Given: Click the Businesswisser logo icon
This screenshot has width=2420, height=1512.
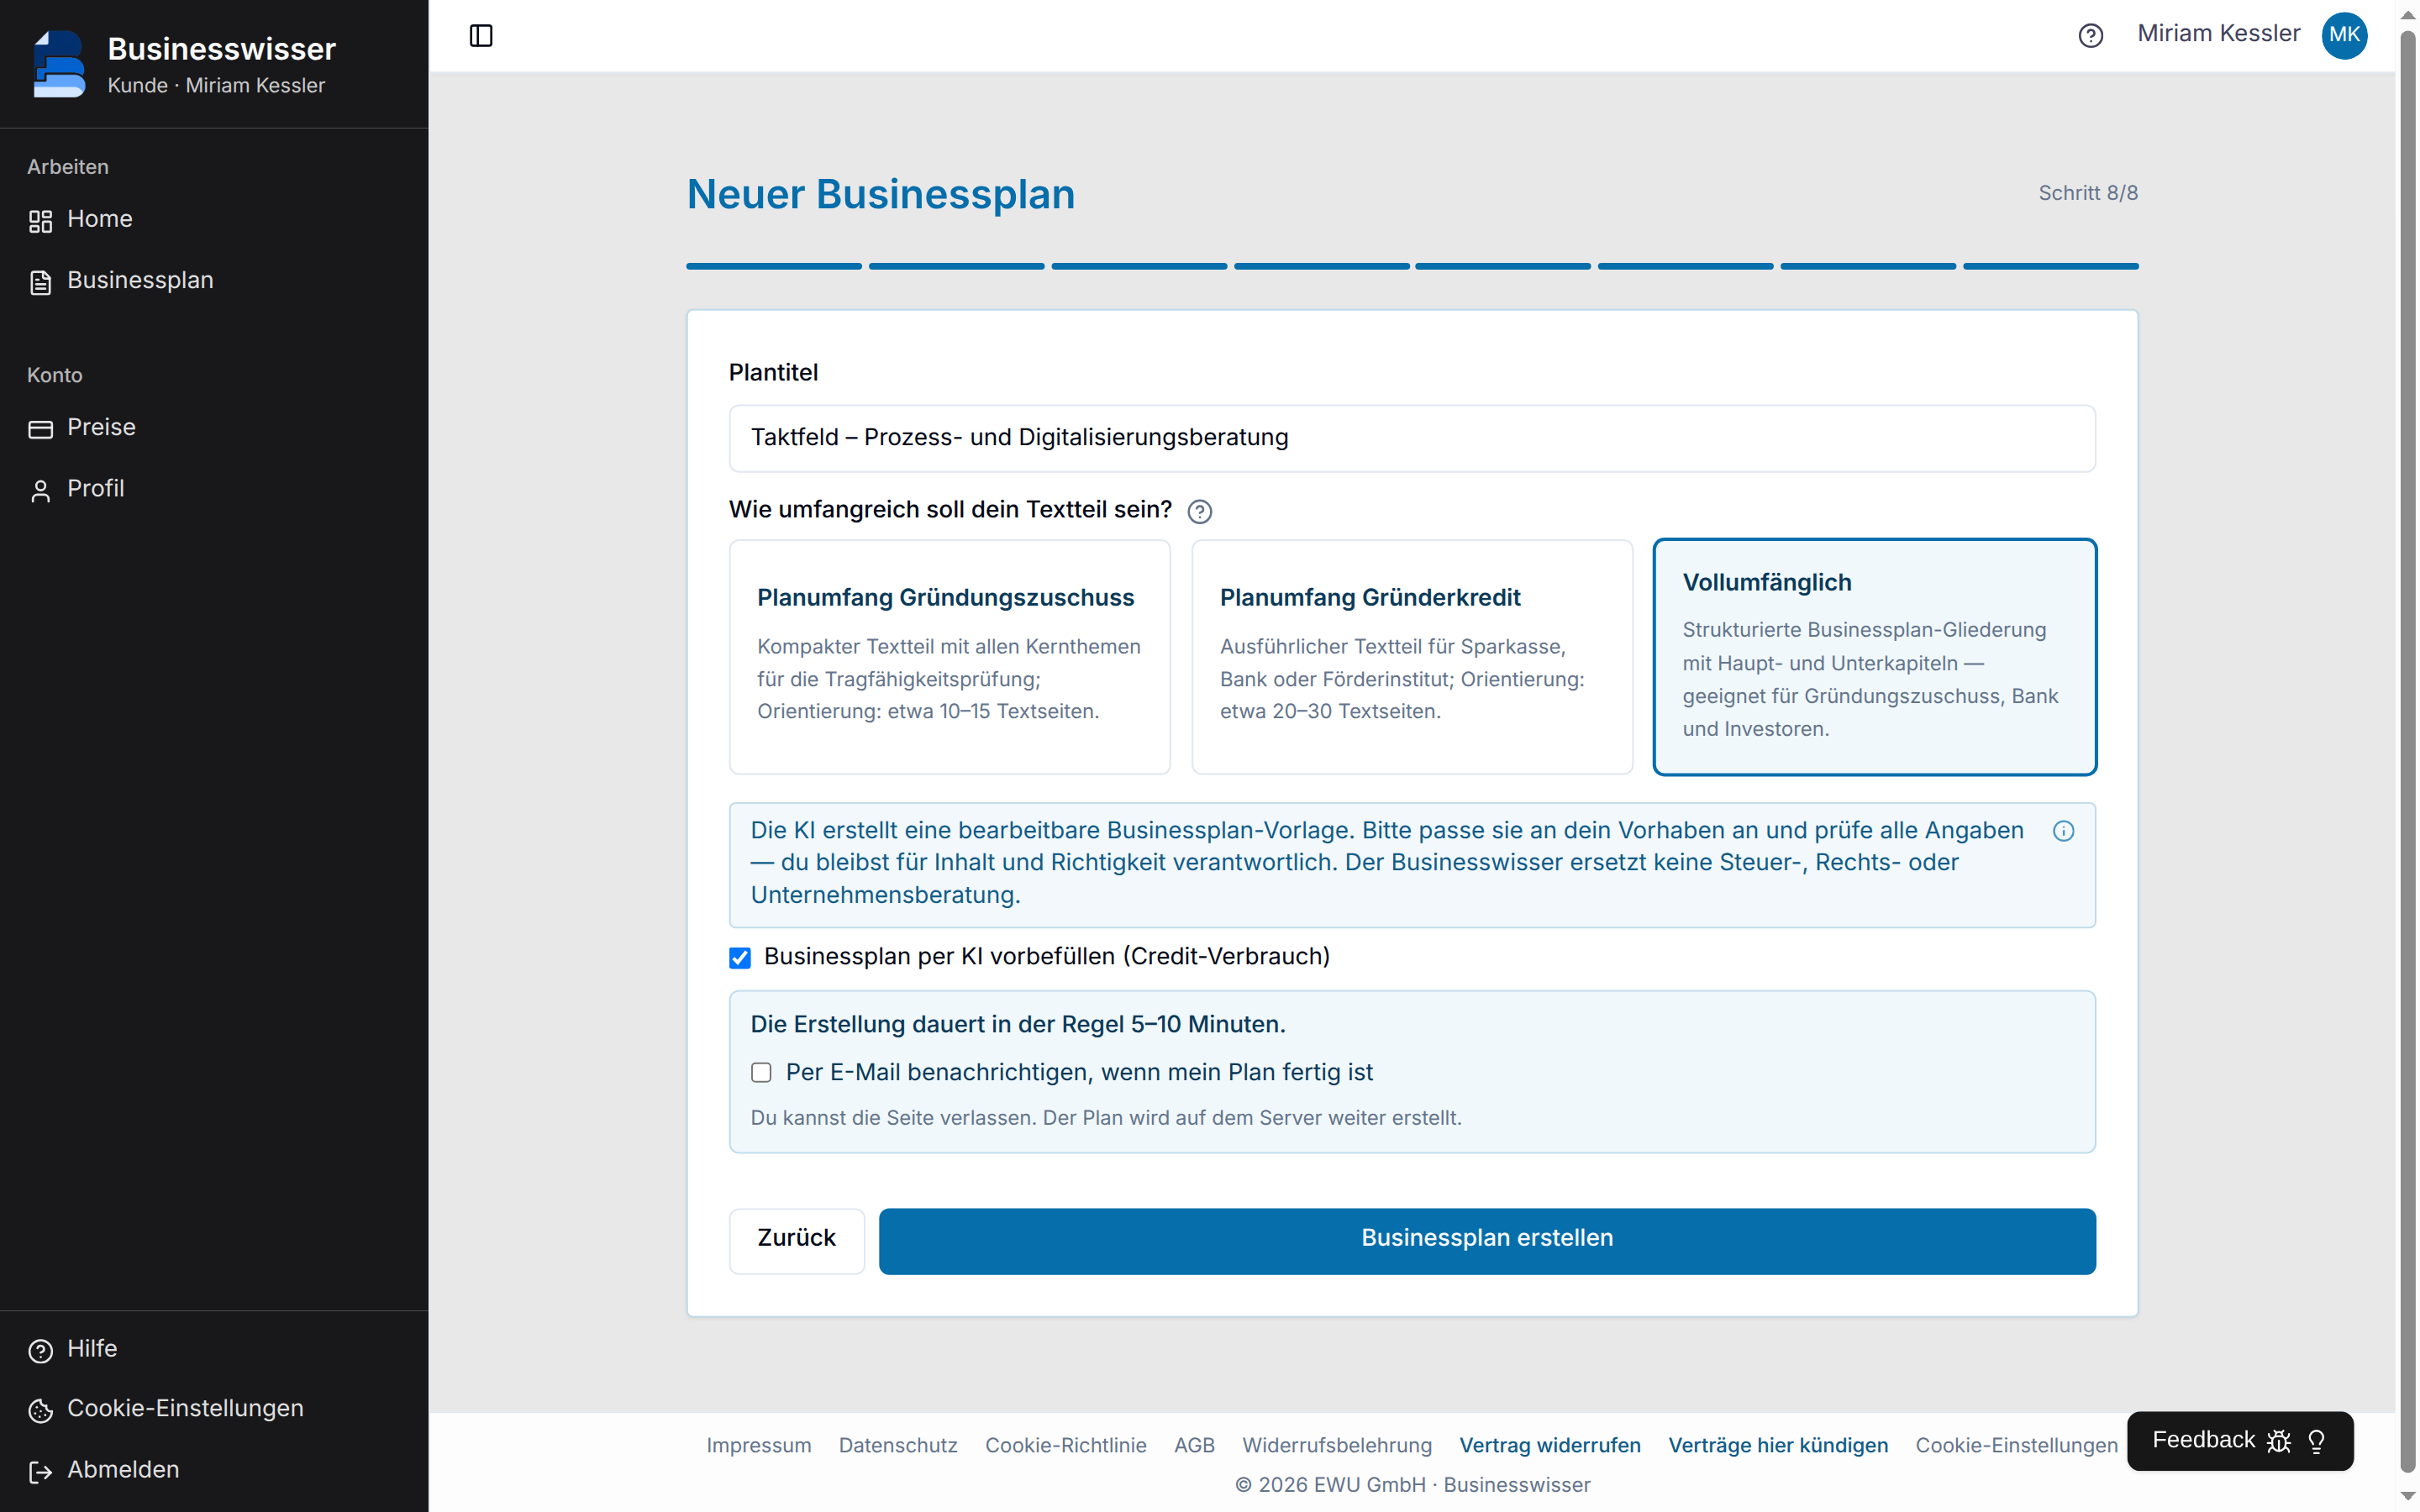Looking at the screenshot, I should [59, 64].
